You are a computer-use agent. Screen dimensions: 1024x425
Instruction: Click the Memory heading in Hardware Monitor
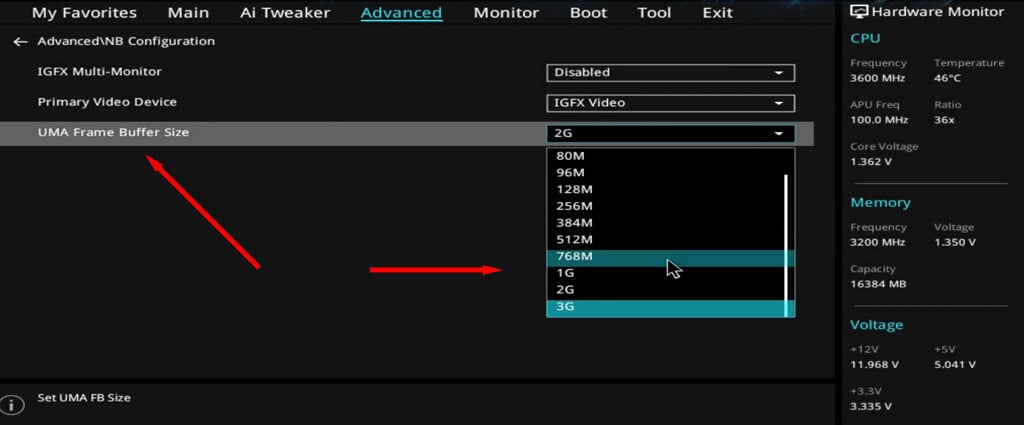[880, 203]
